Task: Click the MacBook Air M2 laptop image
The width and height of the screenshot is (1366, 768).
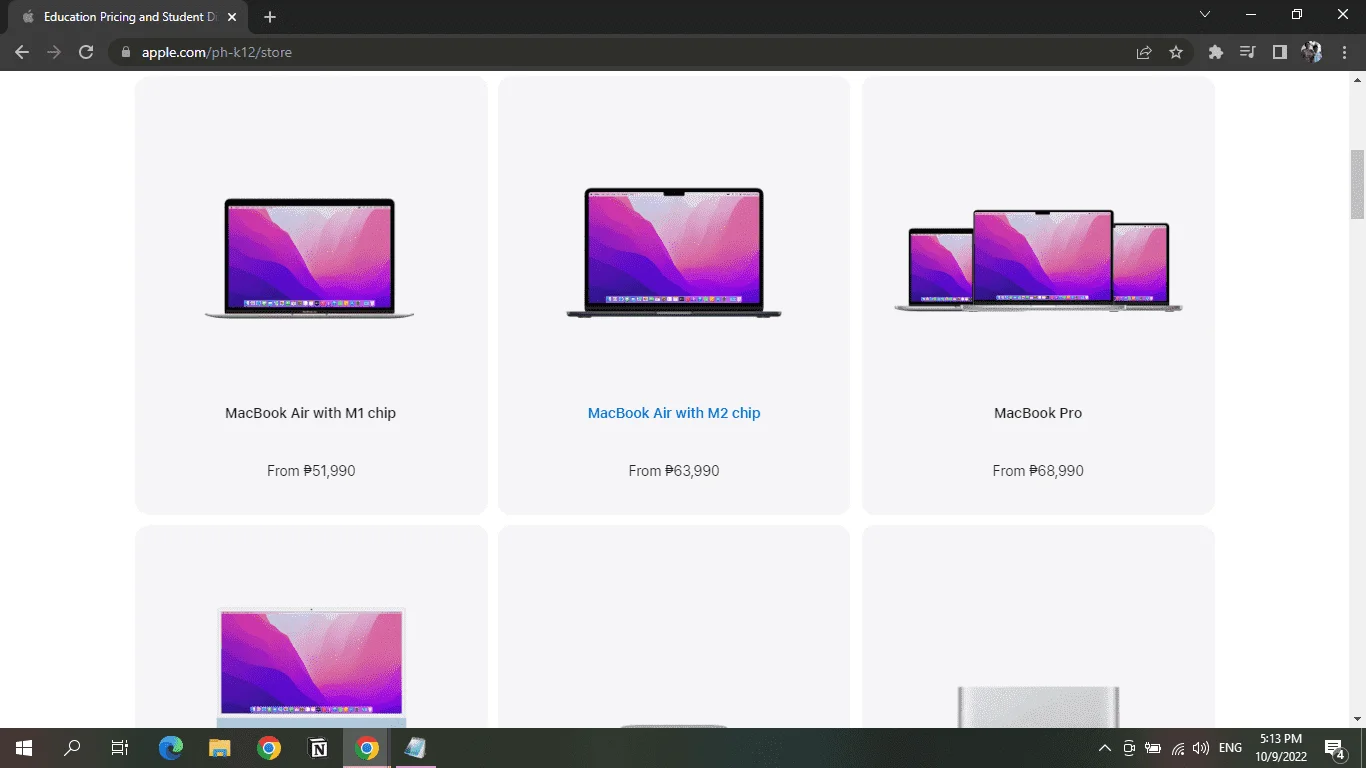Action: tap(674, 253)
